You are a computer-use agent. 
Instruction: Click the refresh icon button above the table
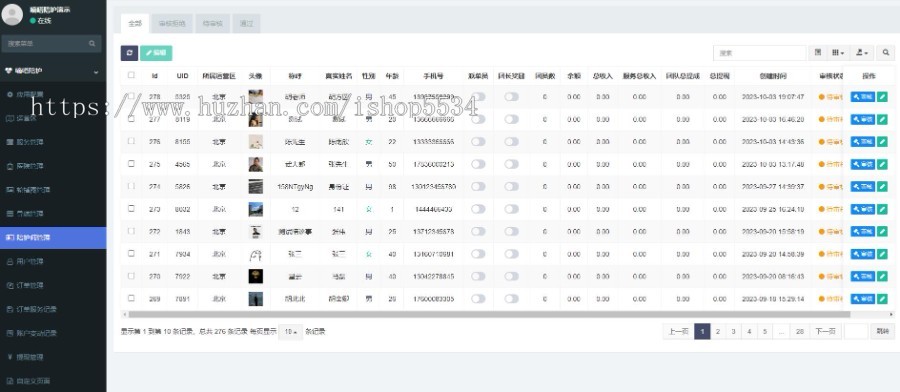pos(129,53)
